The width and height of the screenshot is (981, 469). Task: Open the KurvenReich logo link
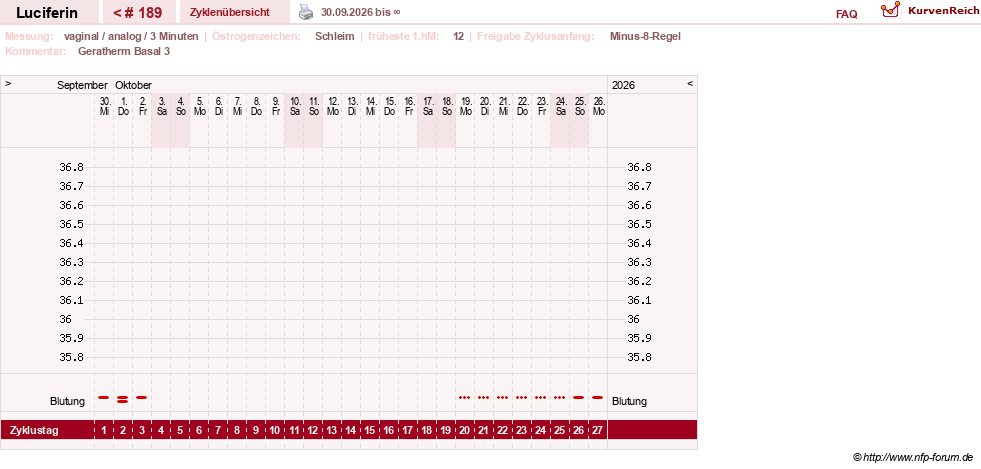click(x=929, y=11)
